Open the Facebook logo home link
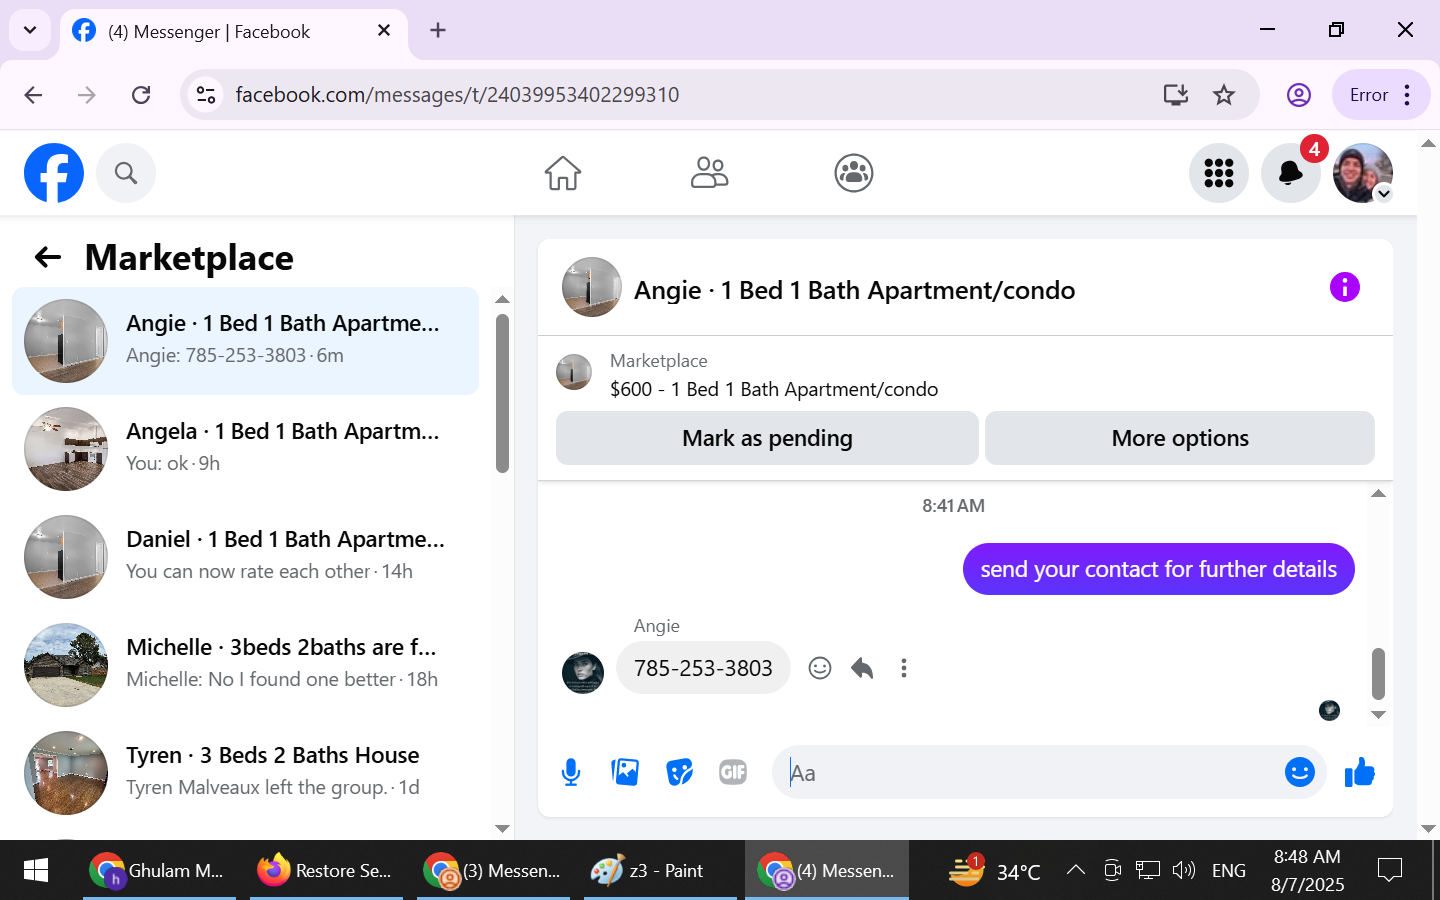The width and height of the screenshot is (1440, 900). [x=54, y=173]
